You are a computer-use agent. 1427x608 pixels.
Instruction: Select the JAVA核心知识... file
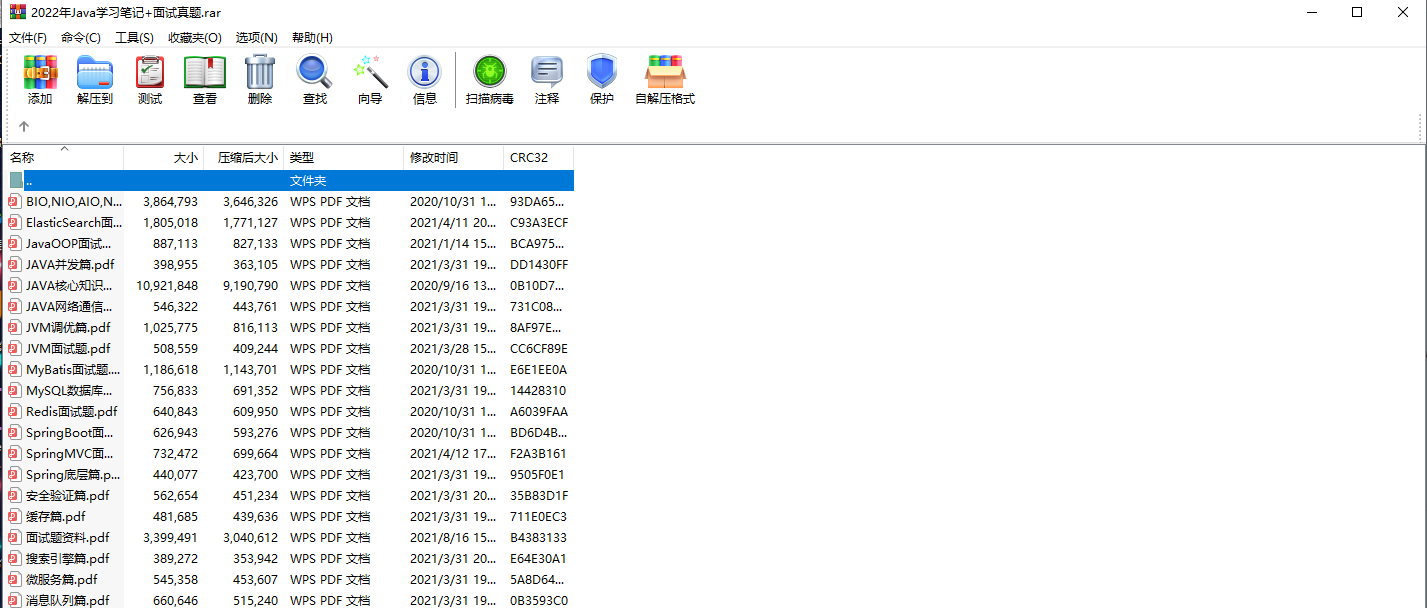69,285
